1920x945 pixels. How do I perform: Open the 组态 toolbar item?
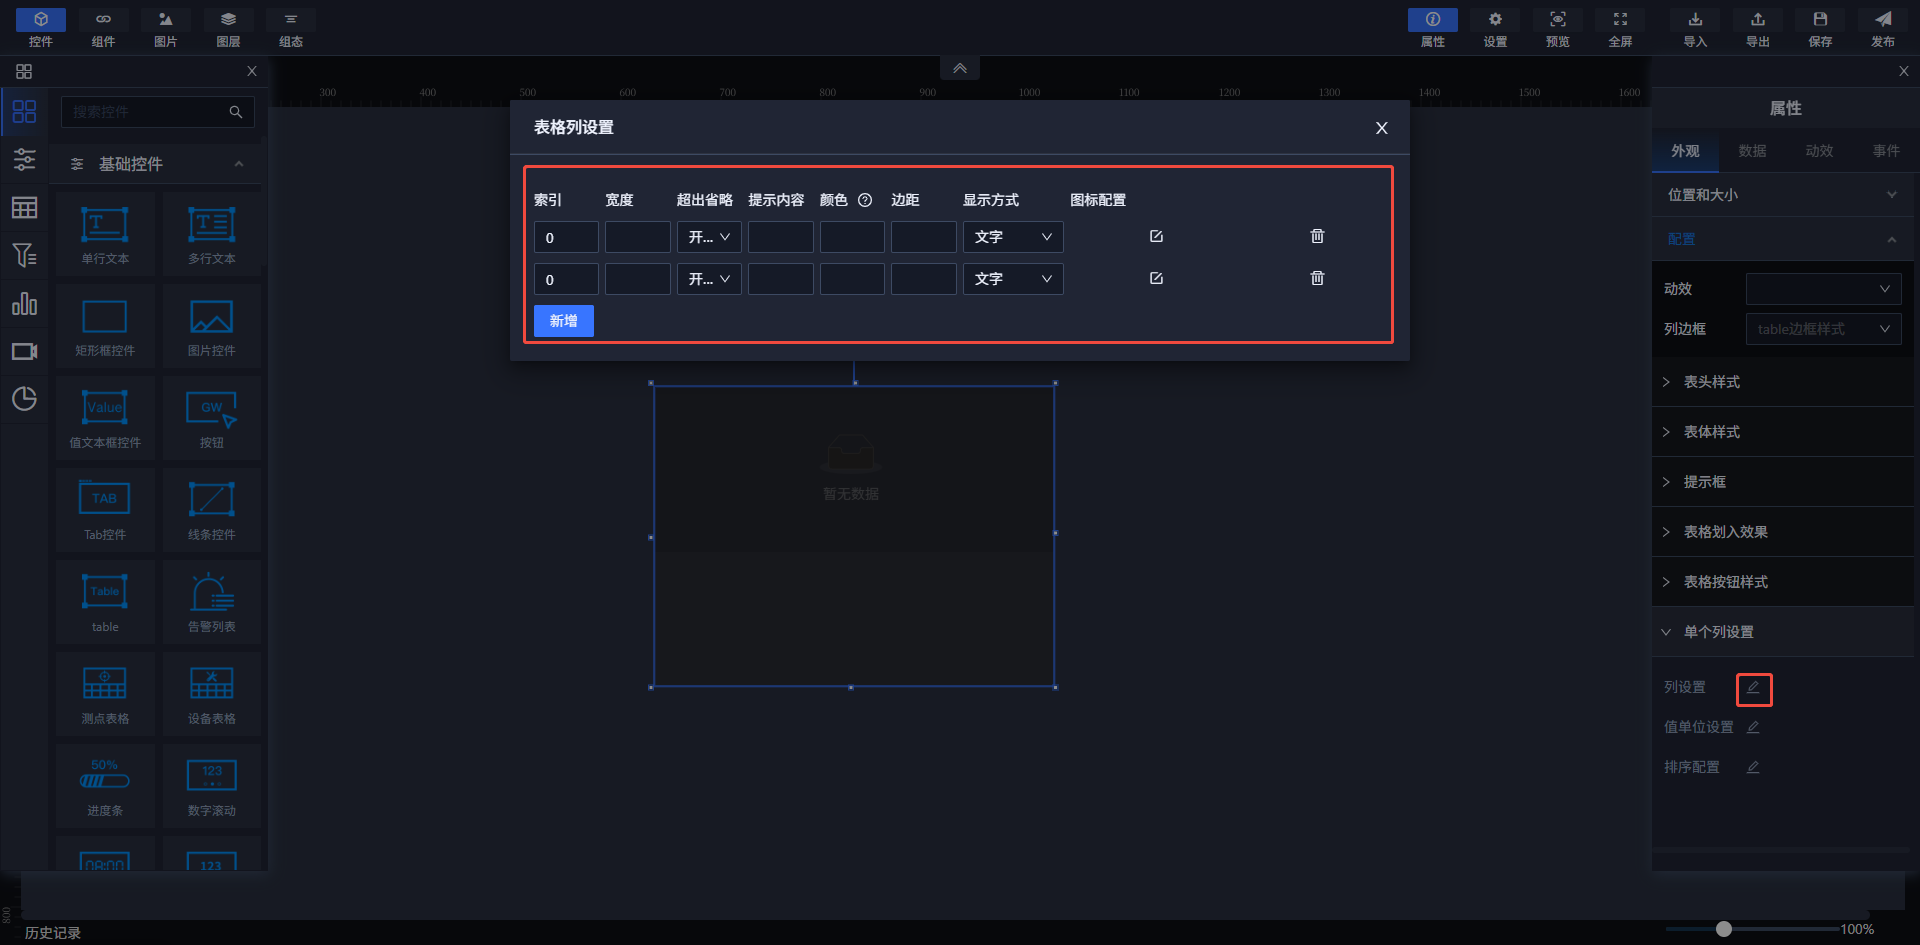291,28
